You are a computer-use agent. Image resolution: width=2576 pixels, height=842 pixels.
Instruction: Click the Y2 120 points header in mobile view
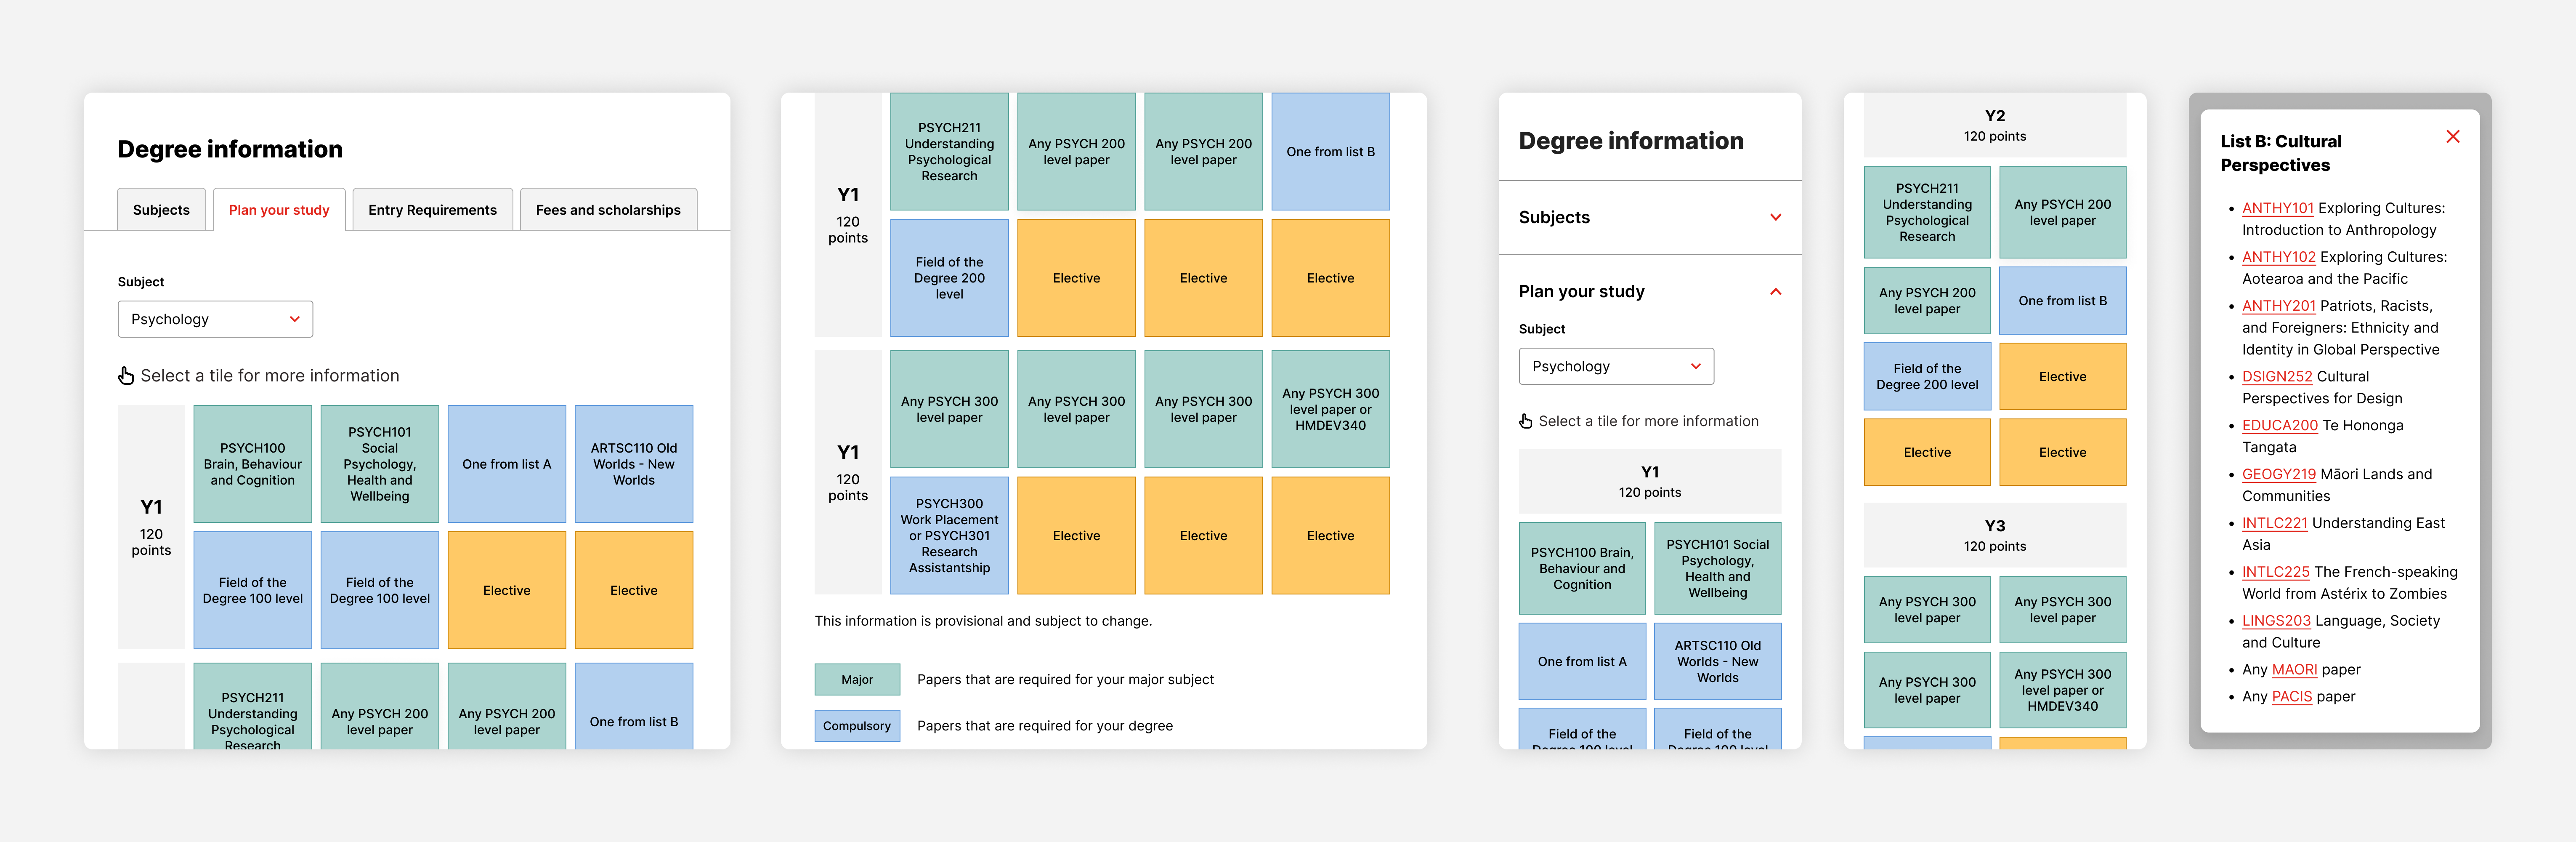1994,125
